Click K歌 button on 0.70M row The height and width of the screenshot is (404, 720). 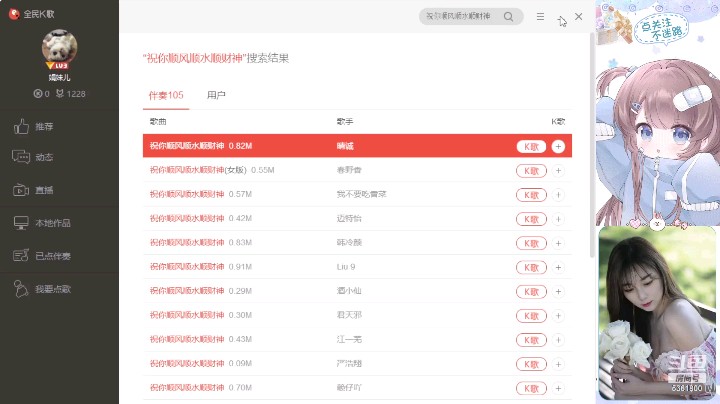click(531, 388)
